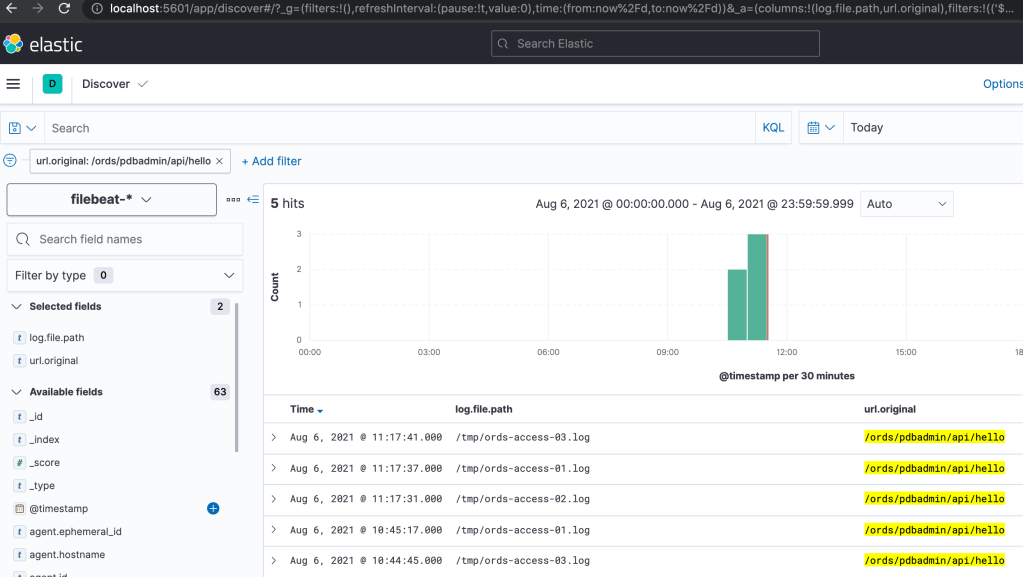This screenshot has width=1023, height=577.
Task: Open index pattern three-dots options
Action: click(233, 199)
